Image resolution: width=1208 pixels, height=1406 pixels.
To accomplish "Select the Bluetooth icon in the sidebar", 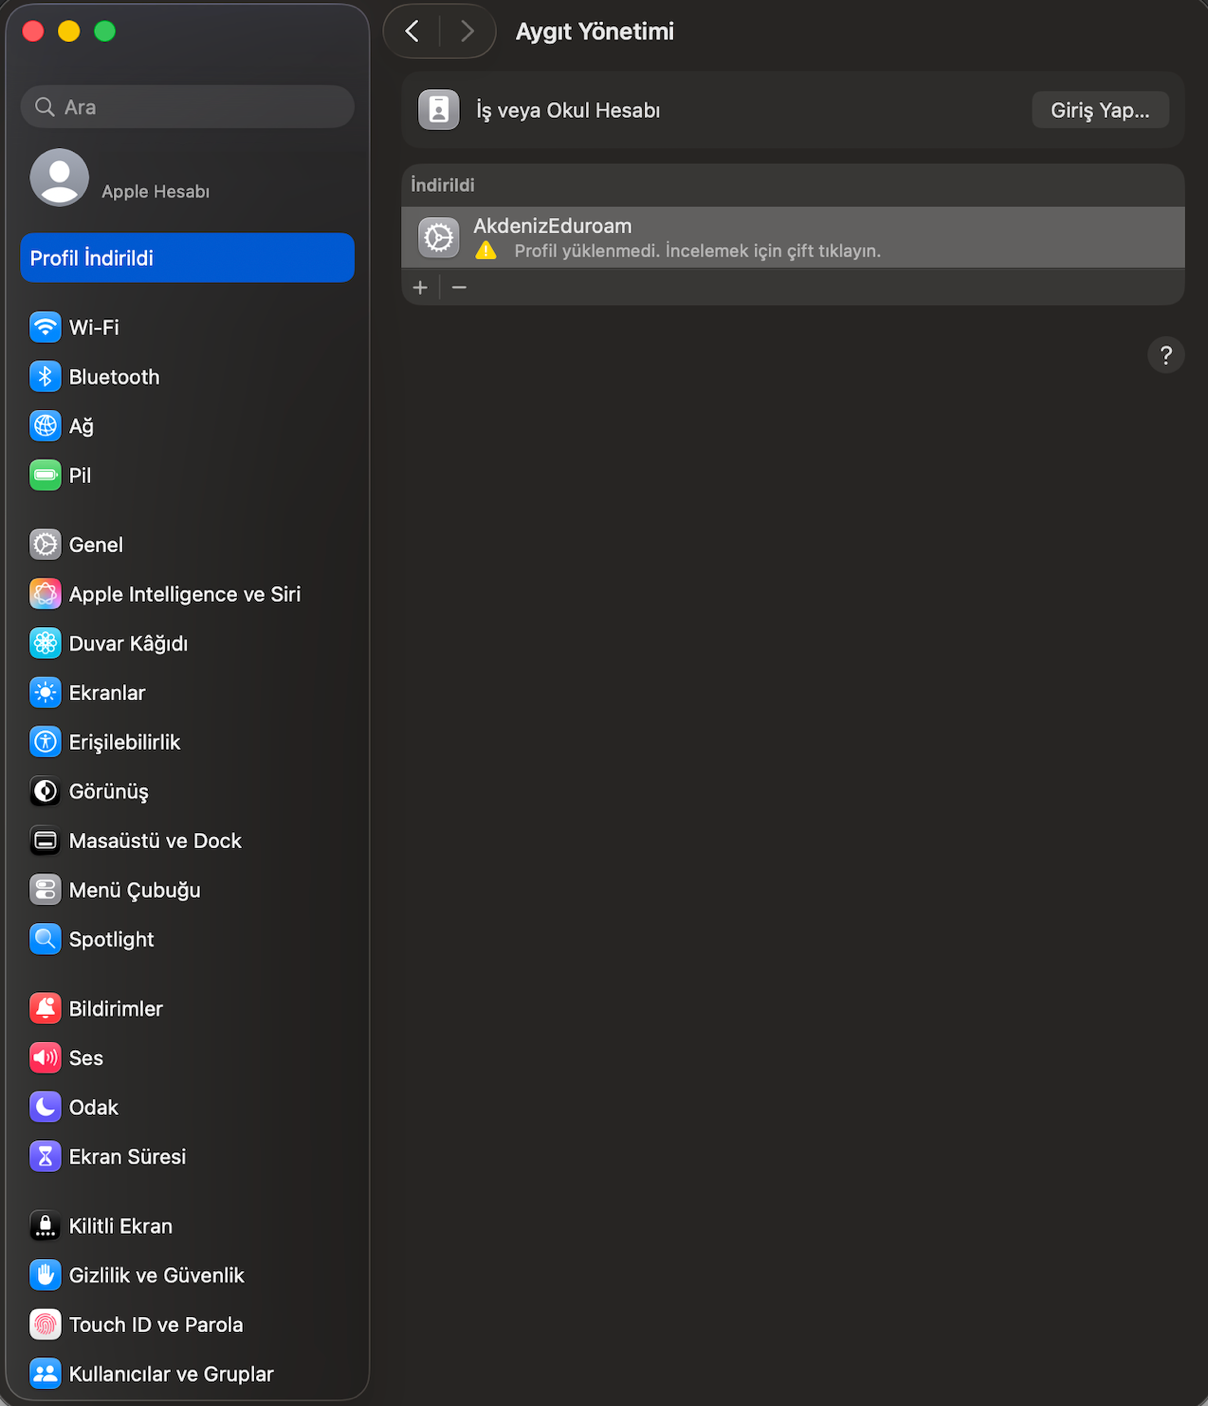I will [x=113, y=377].
